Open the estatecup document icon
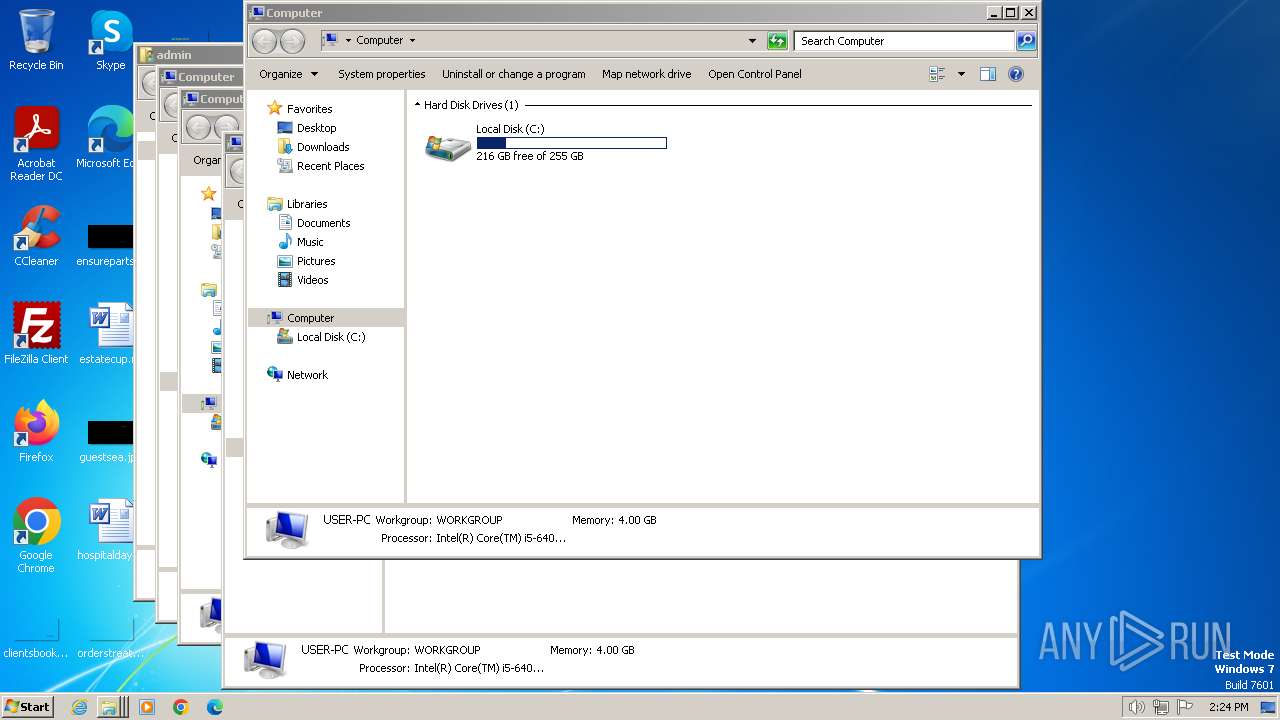The image size is (1280, 720). (x=108, y=333)
